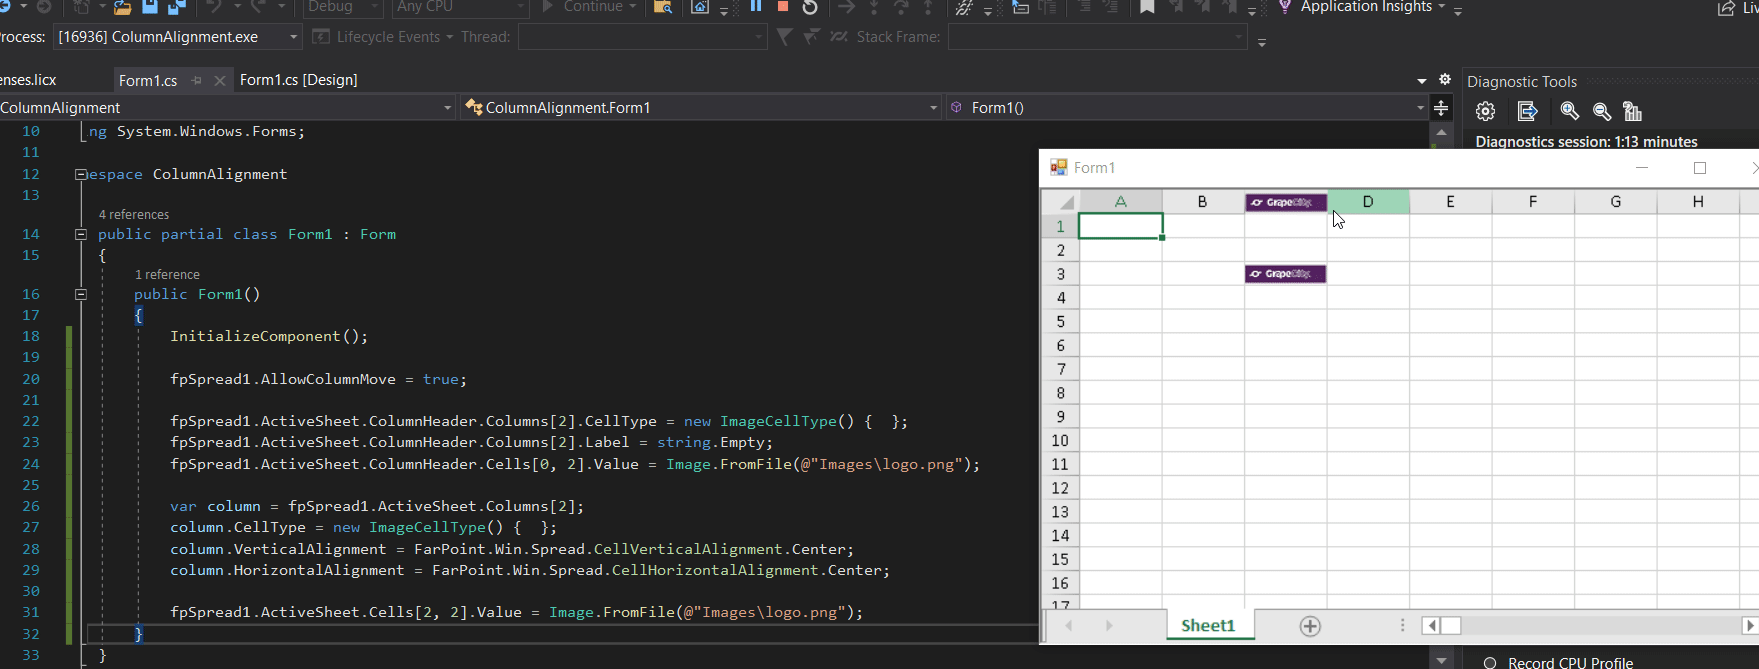Click the editor split window icon

pos(1441,107)
